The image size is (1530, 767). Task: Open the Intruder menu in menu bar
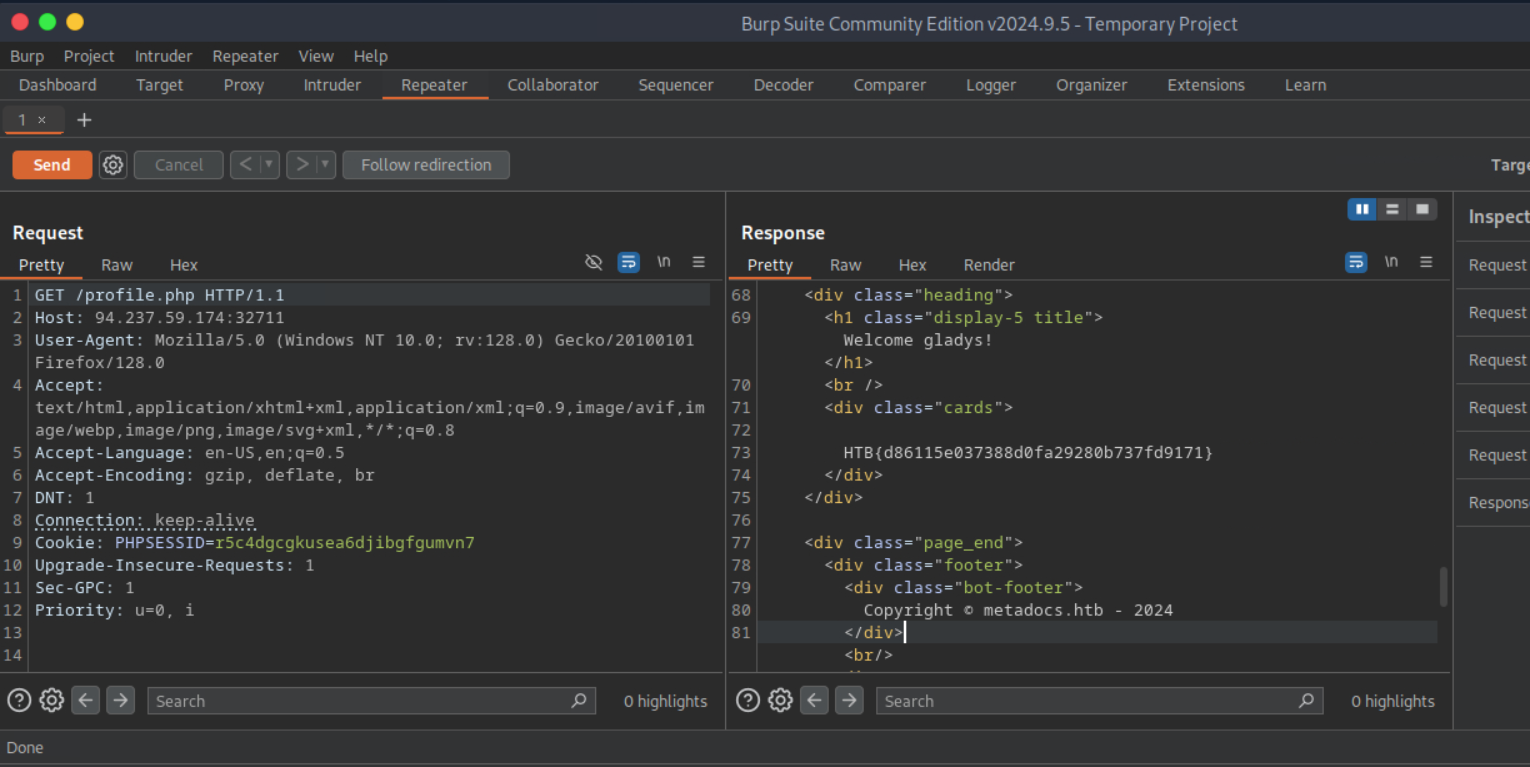pyautogui.click(x=163, y=56)
